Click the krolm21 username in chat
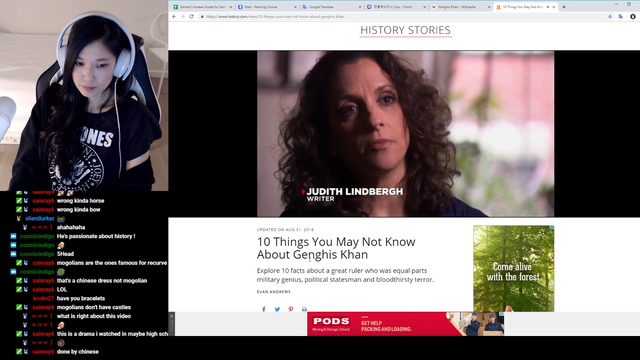This screenshot has width=640, height=360. [43, 298]
